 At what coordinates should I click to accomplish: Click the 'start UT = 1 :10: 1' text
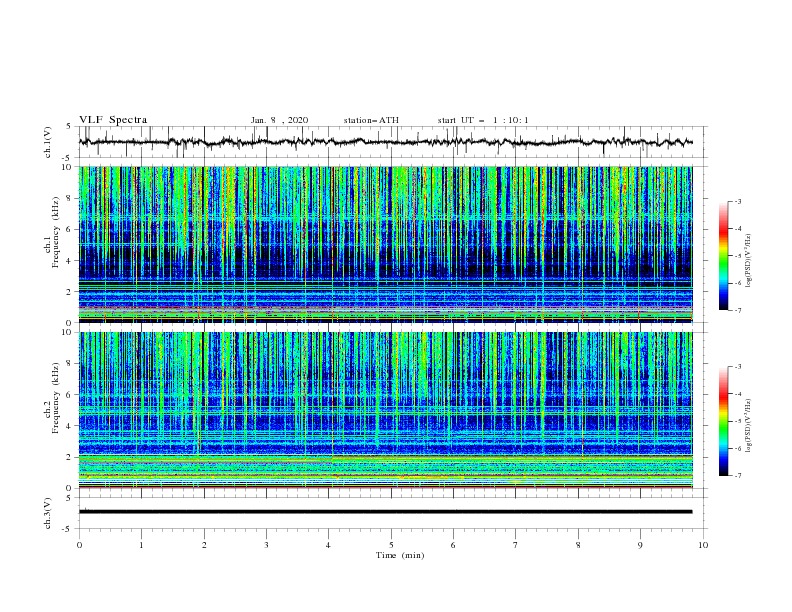pyautogui.click(x=483, y=120)
